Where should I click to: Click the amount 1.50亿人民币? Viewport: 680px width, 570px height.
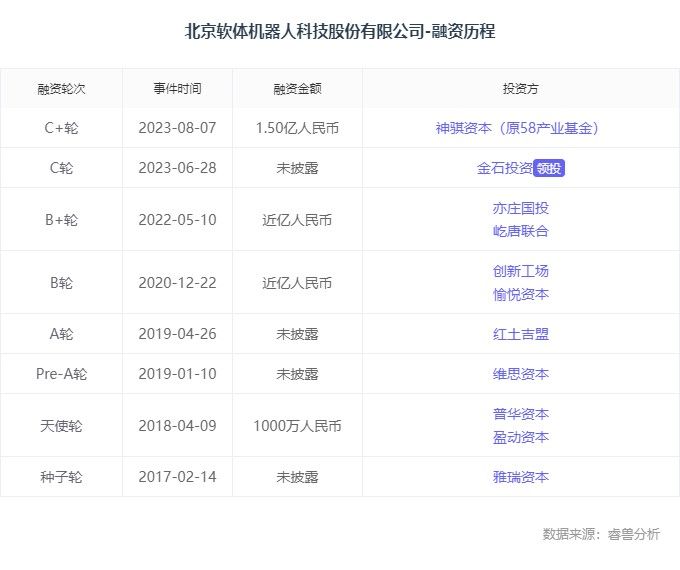(297, 128)
